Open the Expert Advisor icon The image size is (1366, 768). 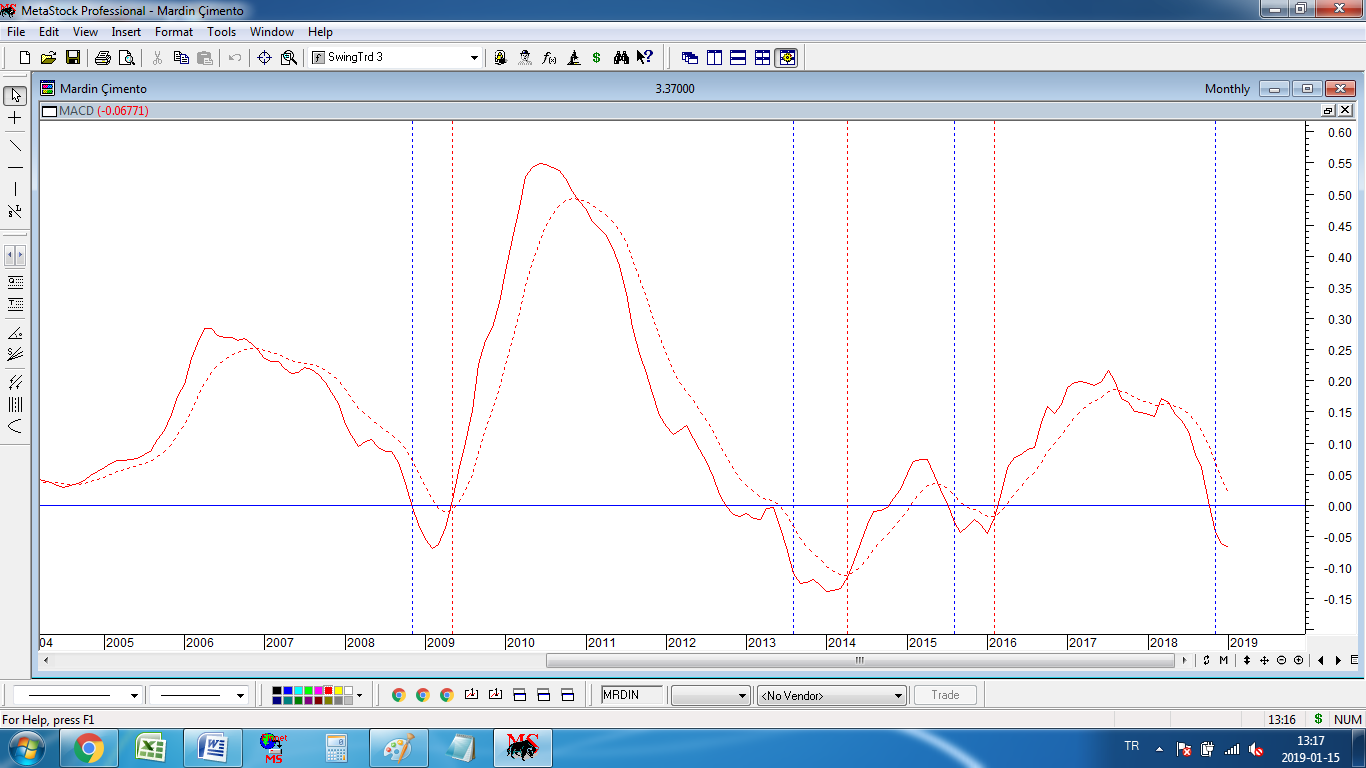click(x=525, y=58)
